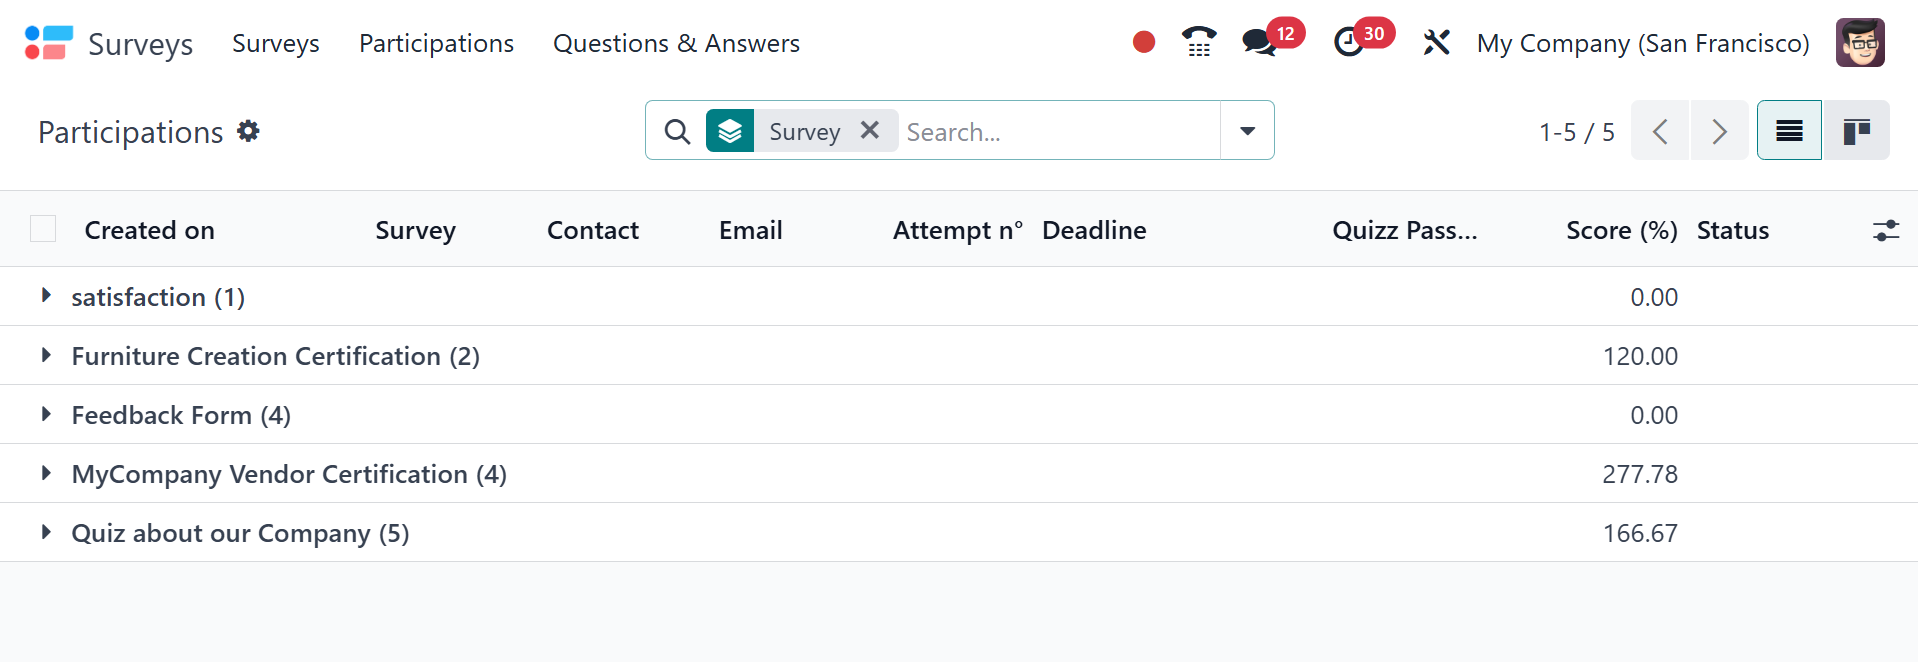
Task: Click the red recording indicator icon
Action: pos(1144,42)
